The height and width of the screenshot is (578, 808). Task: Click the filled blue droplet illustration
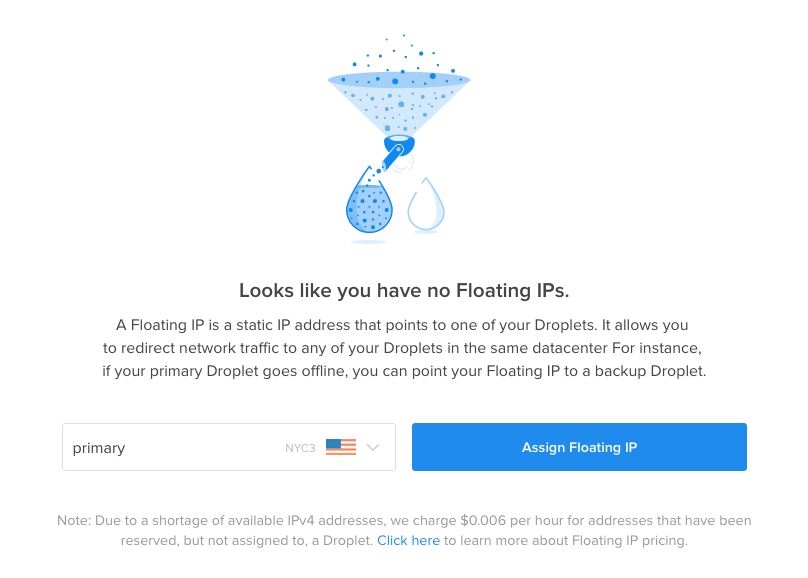369,204
